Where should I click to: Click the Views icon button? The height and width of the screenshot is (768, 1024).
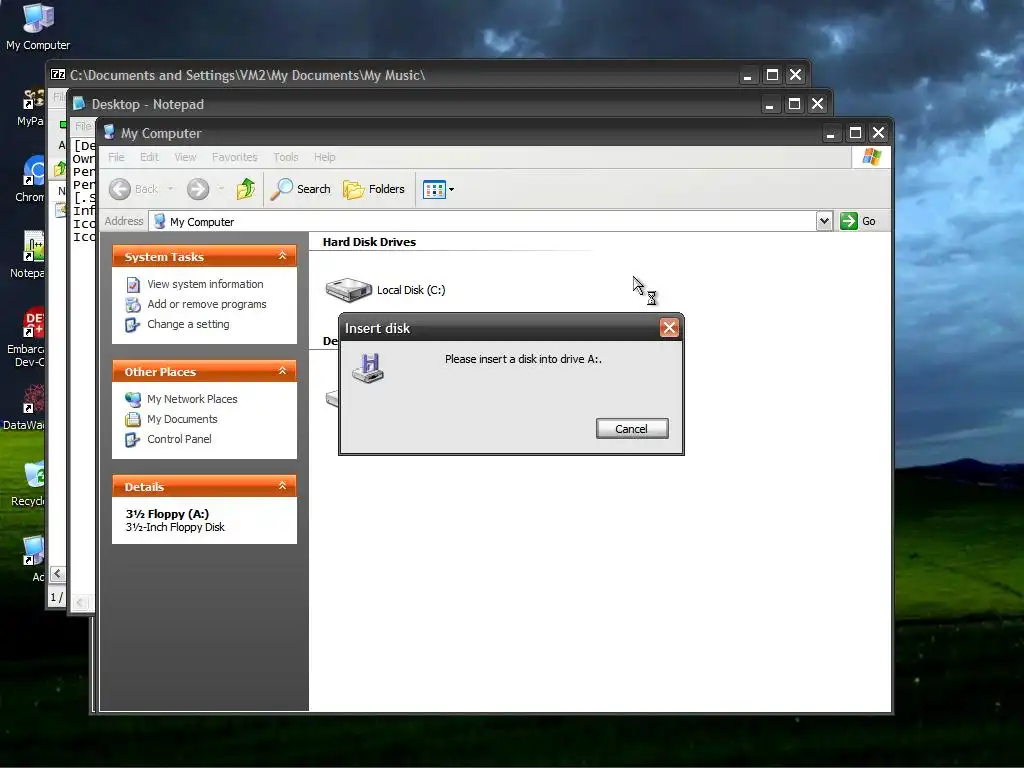coord(434,189)
